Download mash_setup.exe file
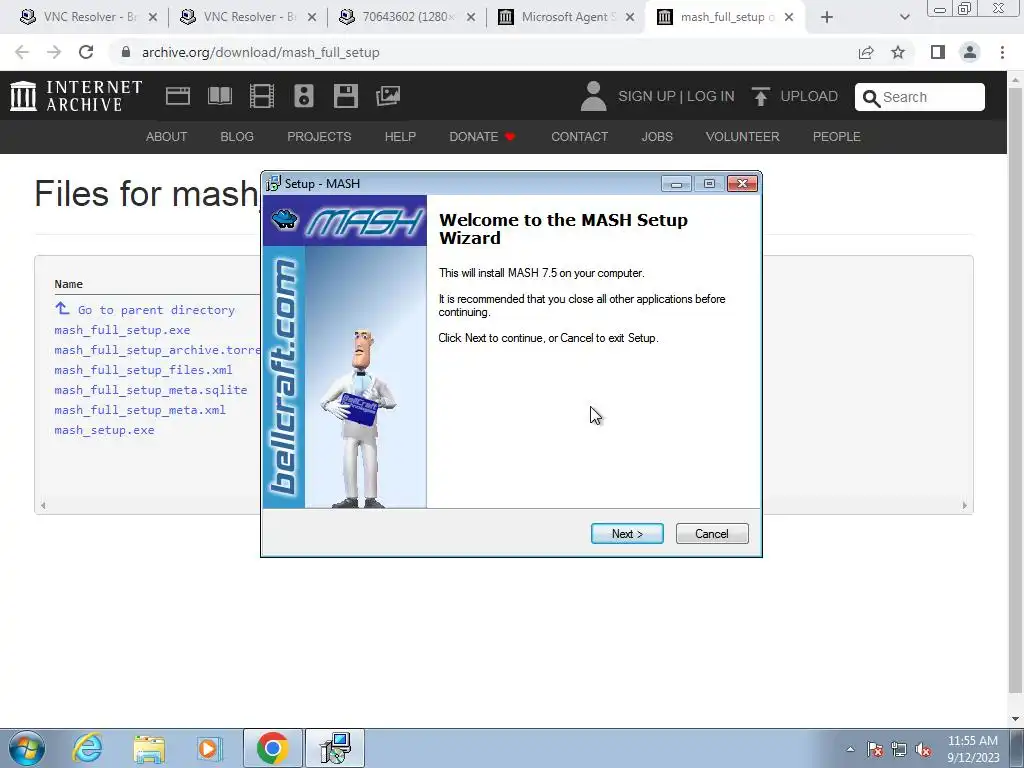The height and width of the screenshot is (768, 1024). (104, 430)
